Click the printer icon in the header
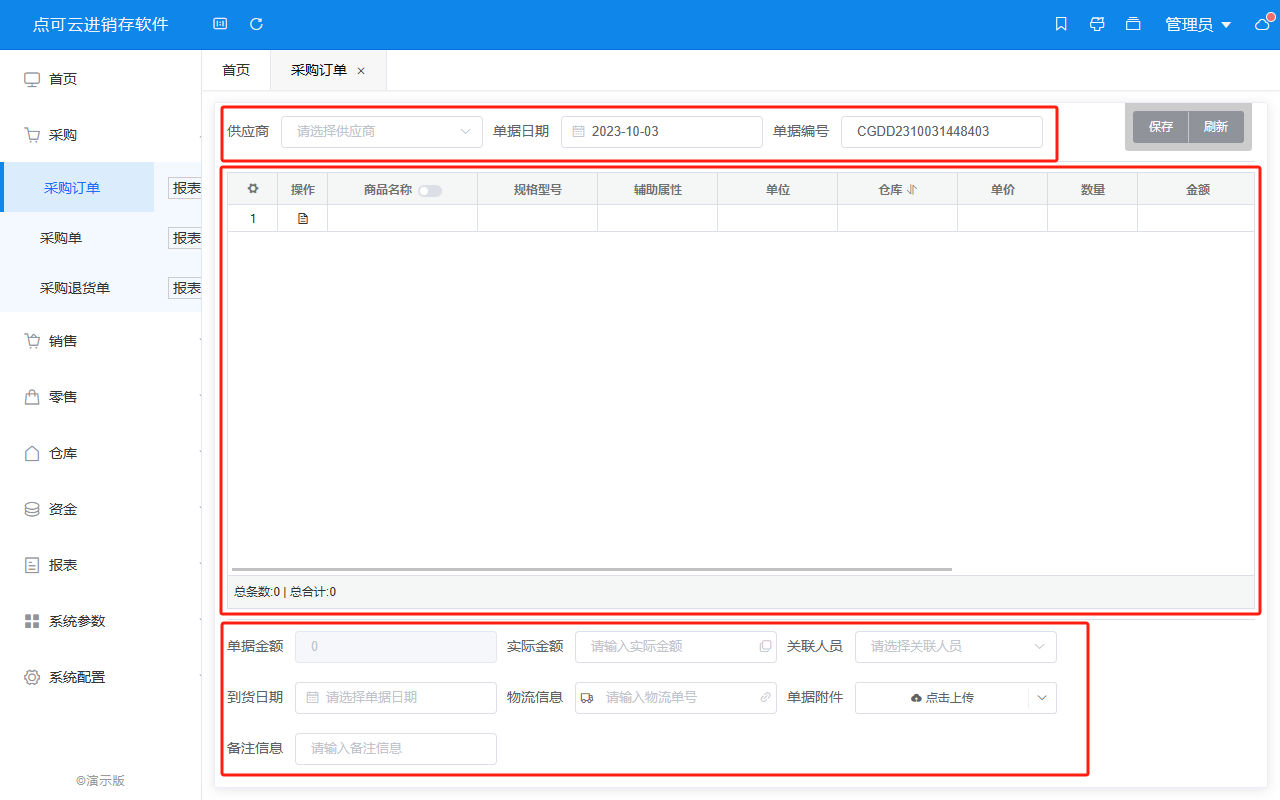The height and width of the screenshot is (800, 1280). [x=1097, y=24]
